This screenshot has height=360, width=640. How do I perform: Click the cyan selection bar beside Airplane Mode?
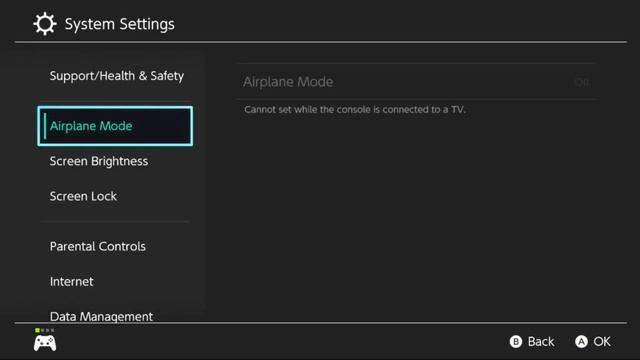[x=45, y=126]
